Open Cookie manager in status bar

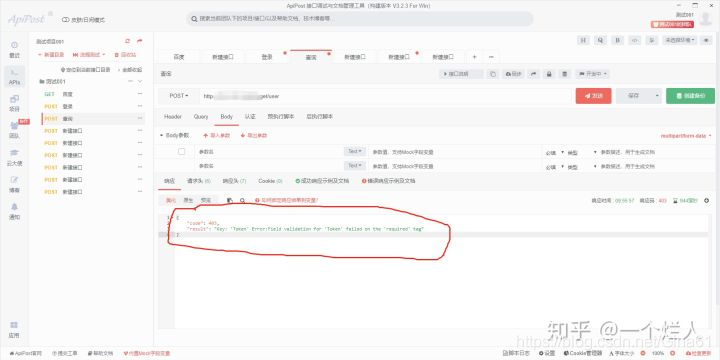click(x=583, y=353)
